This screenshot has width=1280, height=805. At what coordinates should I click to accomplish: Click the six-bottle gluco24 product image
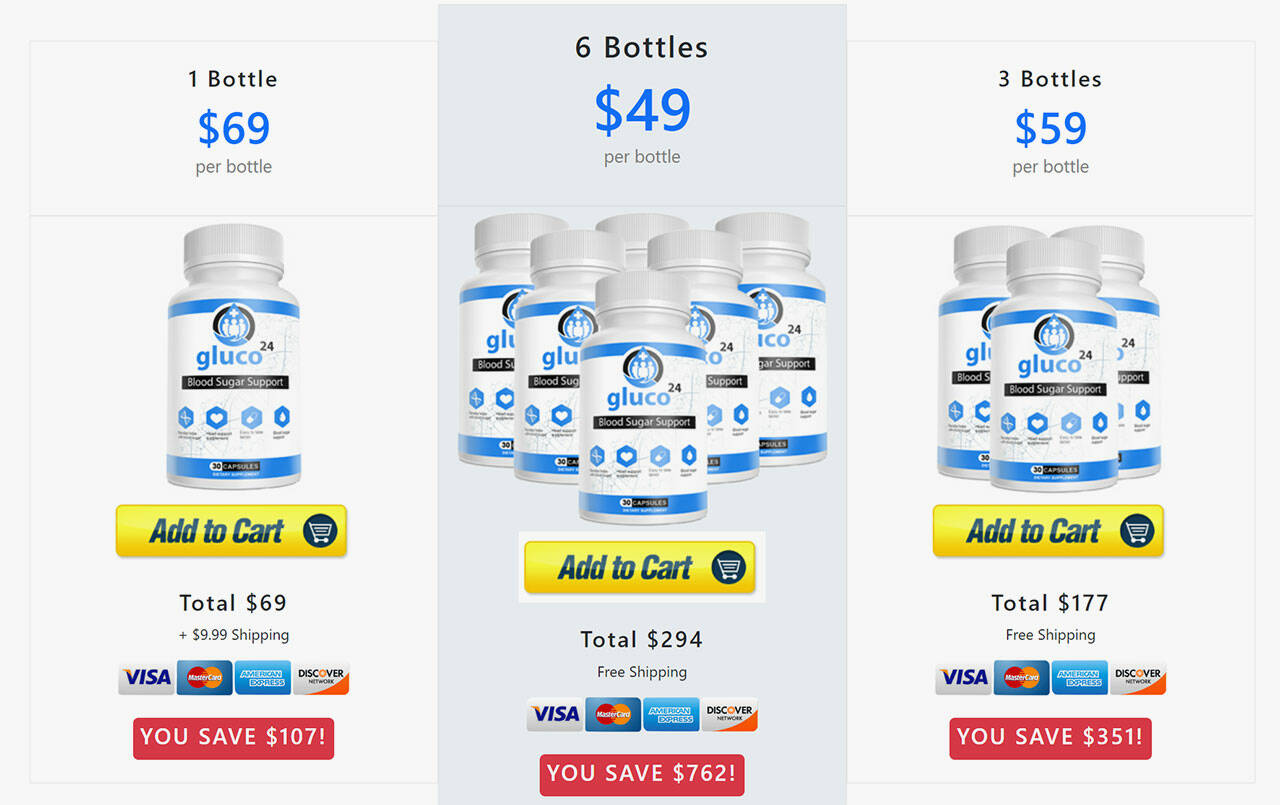tap(642, 368)
